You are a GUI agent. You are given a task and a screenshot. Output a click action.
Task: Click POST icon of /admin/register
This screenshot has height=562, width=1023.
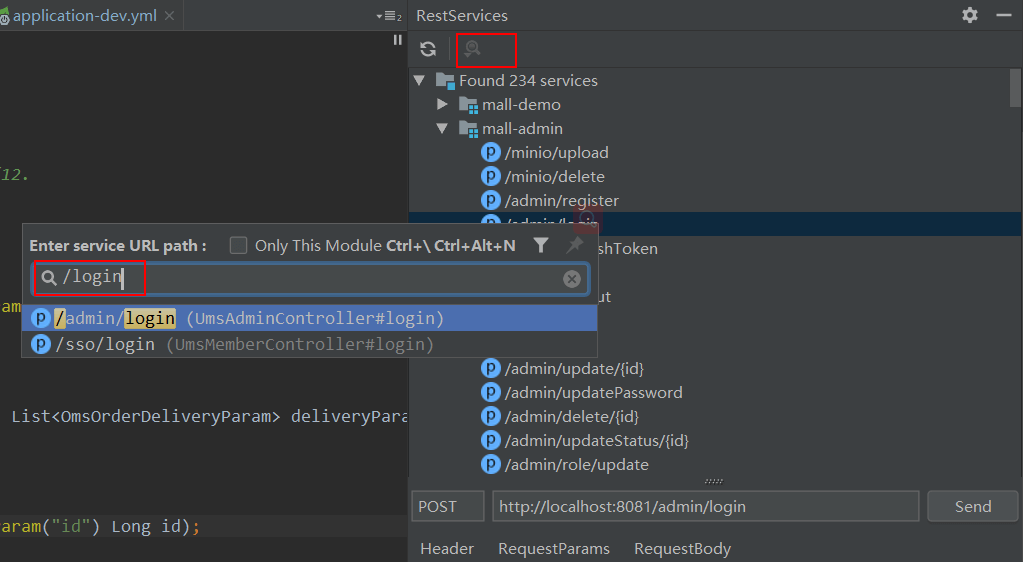(x=491, y=200)
